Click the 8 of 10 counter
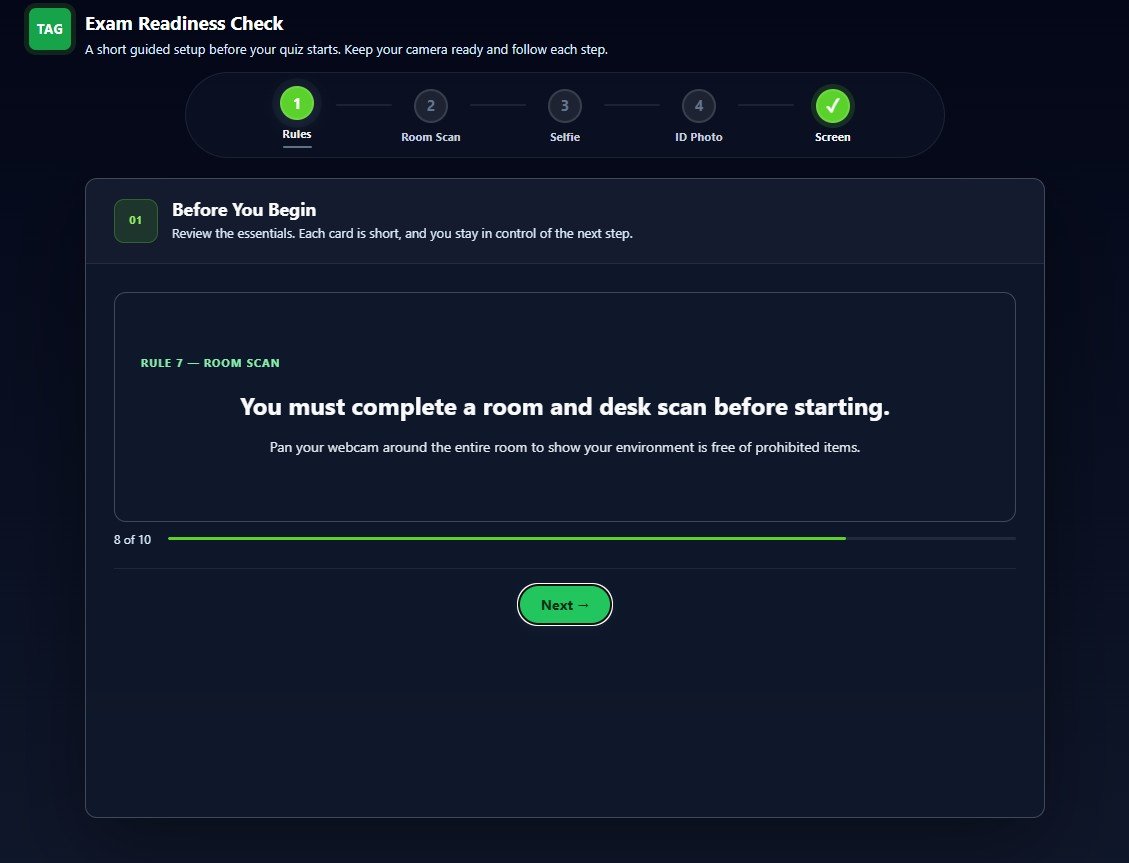This screenshot has height=863, width=1129. [132, 539]
